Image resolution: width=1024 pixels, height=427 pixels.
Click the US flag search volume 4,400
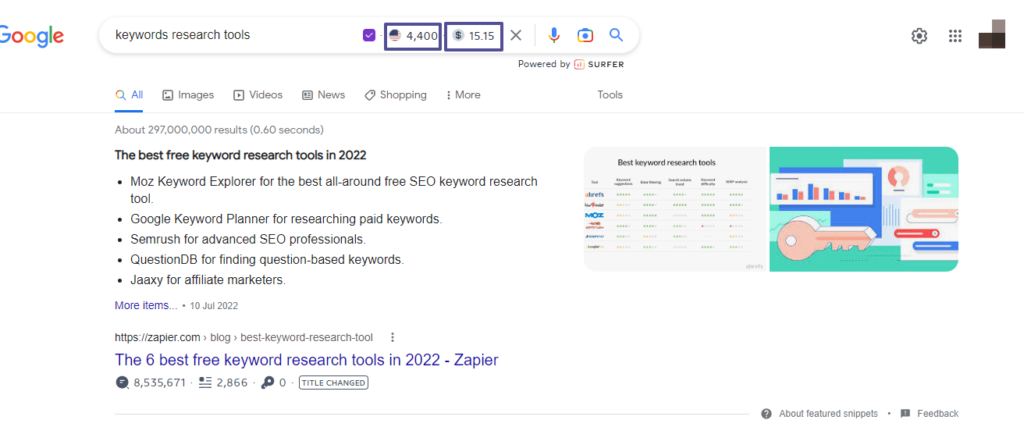point(413,35)
